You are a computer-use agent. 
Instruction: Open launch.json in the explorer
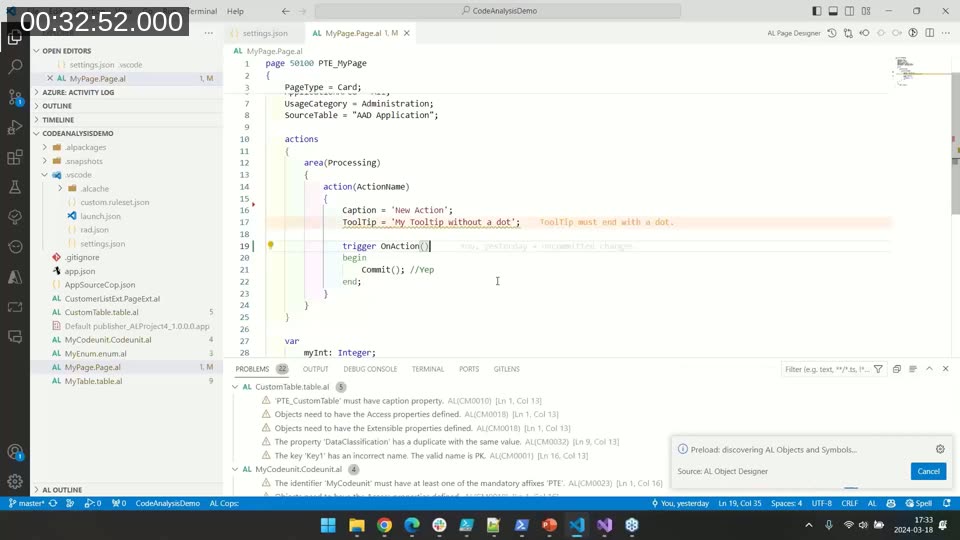(100, 216)
